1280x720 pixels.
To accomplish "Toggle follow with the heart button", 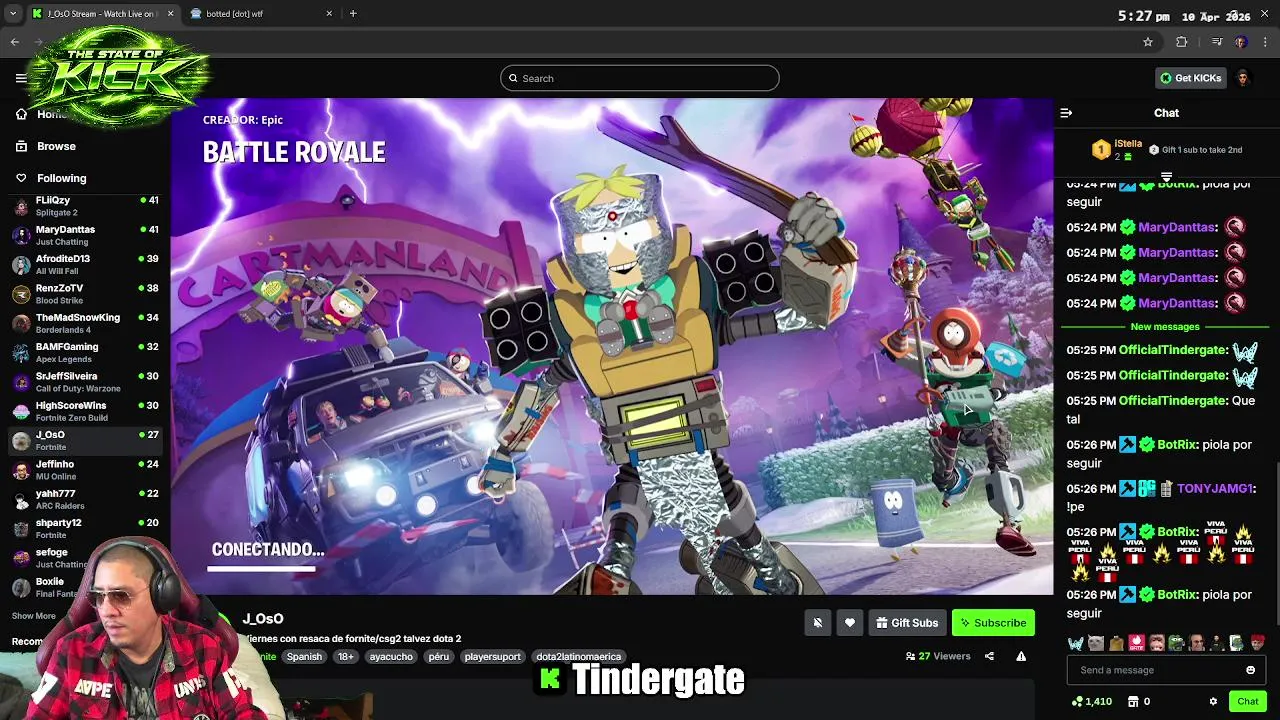I will [x=850, y=623].
